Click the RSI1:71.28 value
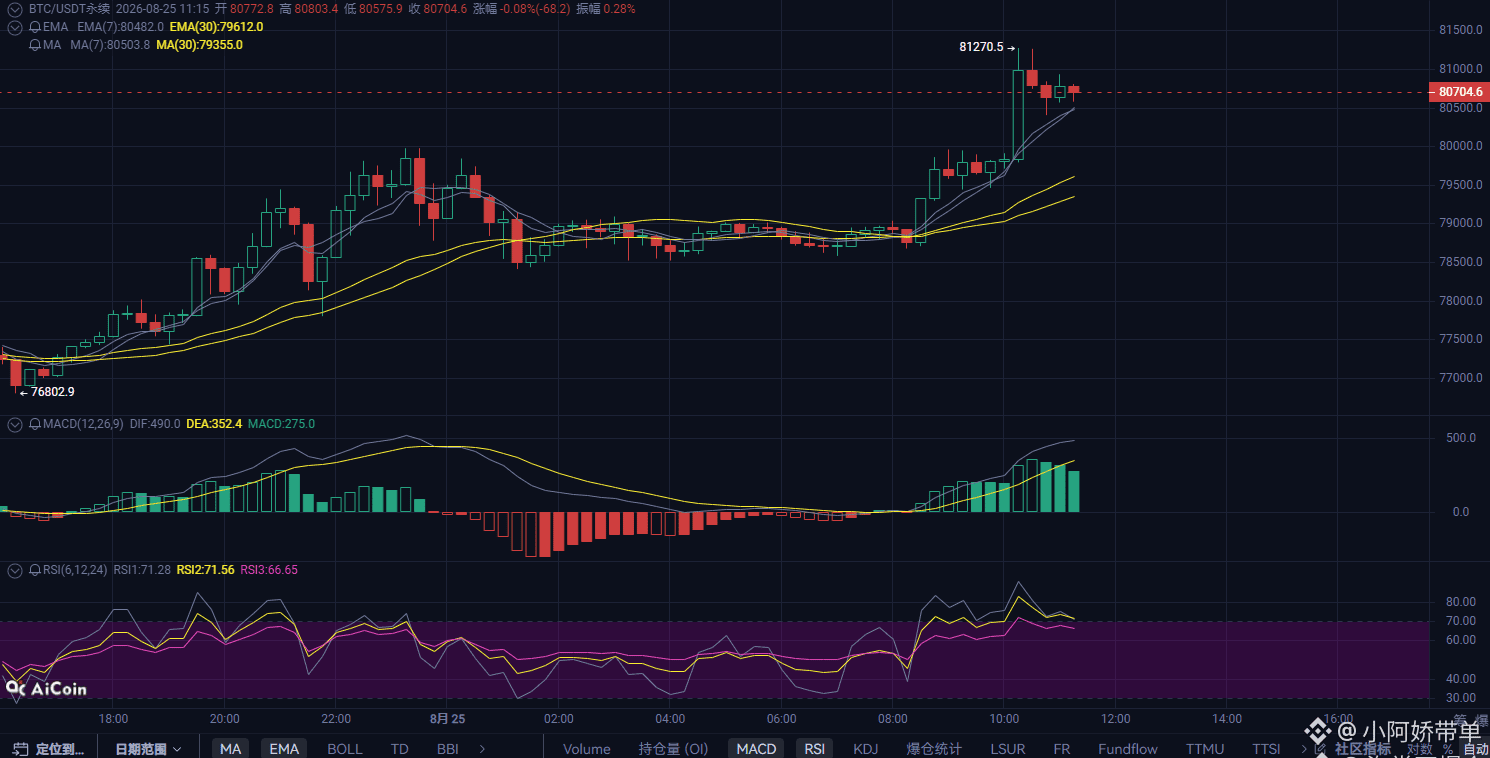The height and width of the screenshot is (758, 1490). coord(142,570)
